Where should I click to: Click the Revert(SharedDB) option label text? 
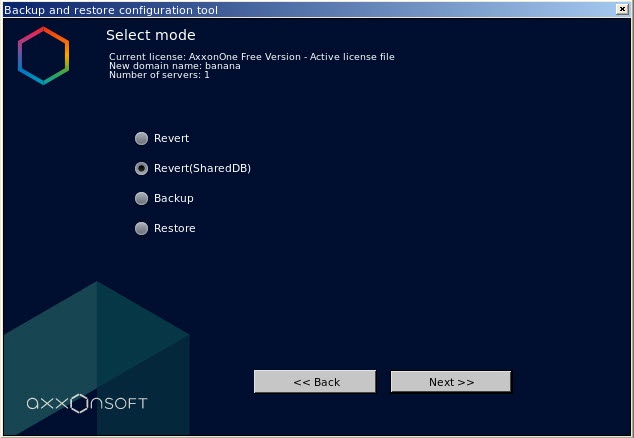coord(202,168)
